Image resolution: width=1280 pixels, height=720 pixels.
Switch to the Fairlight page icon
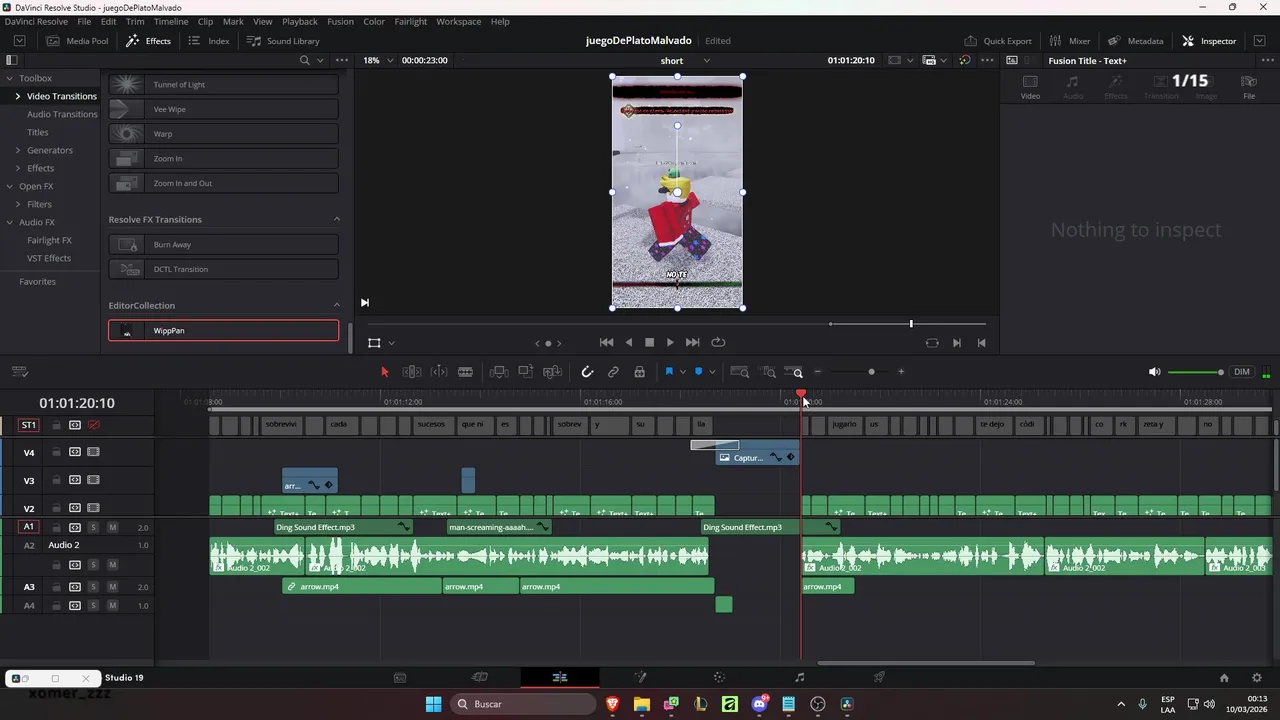(x=799, y=677)
